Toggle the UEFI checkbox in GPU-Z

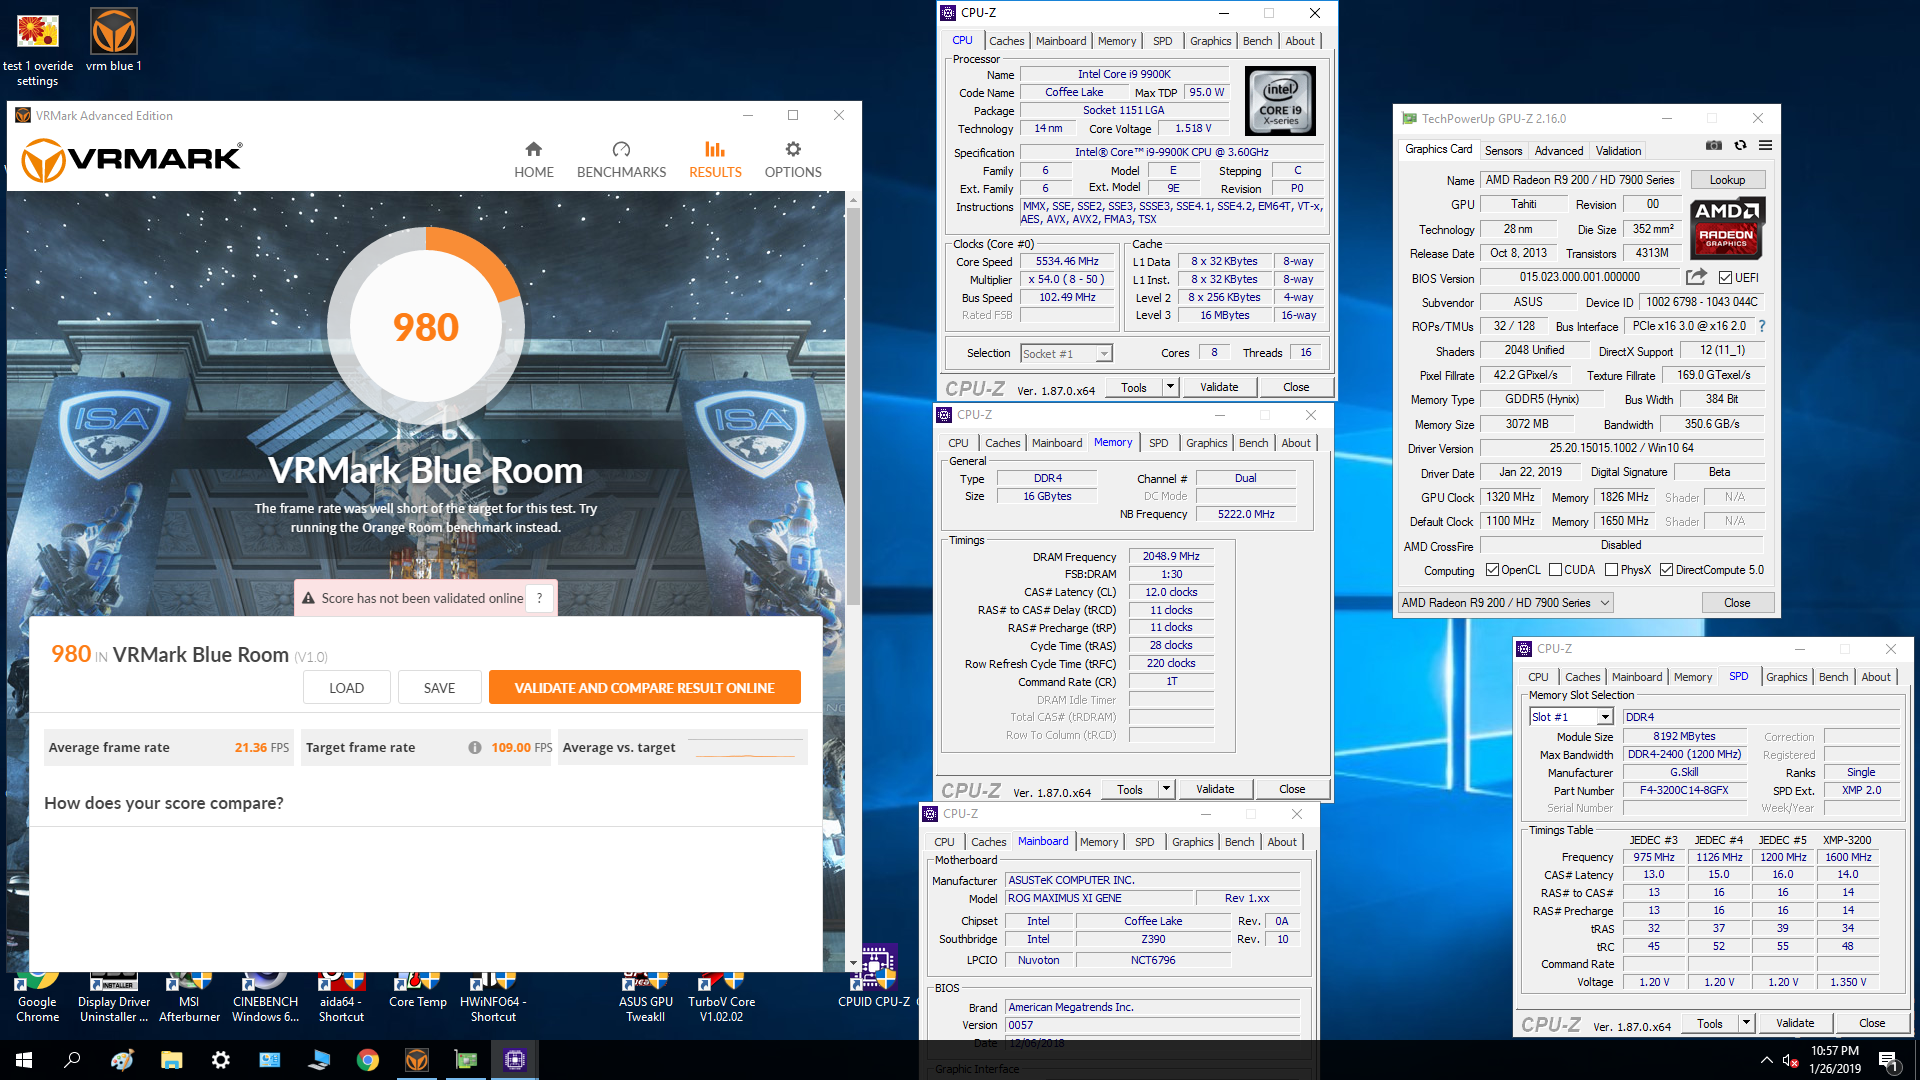tap(1725, 278)
